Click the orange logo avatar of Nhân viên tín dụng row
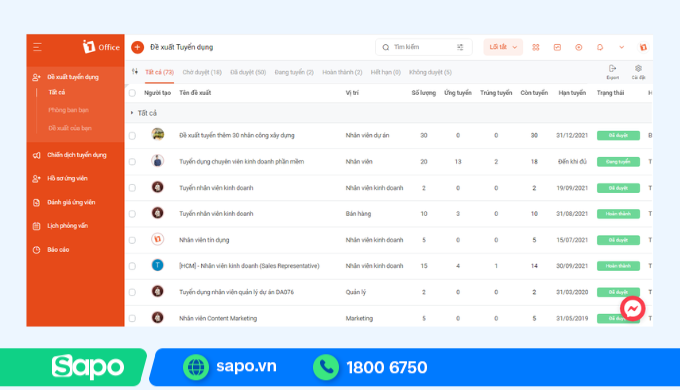This screenshot has width=680, height=390. pyautogui.click(x=157, y=239)
